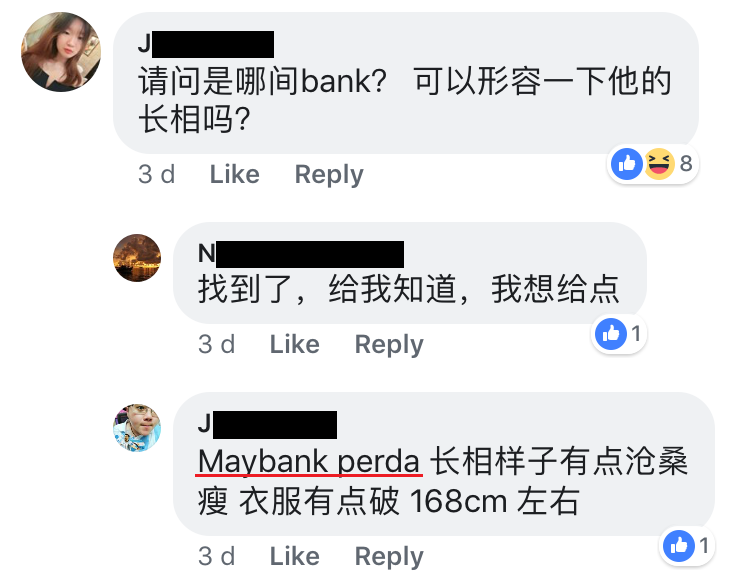Click the underlined Maybank perda text
This screenshot has height=579, width=747.
[309, 462]
